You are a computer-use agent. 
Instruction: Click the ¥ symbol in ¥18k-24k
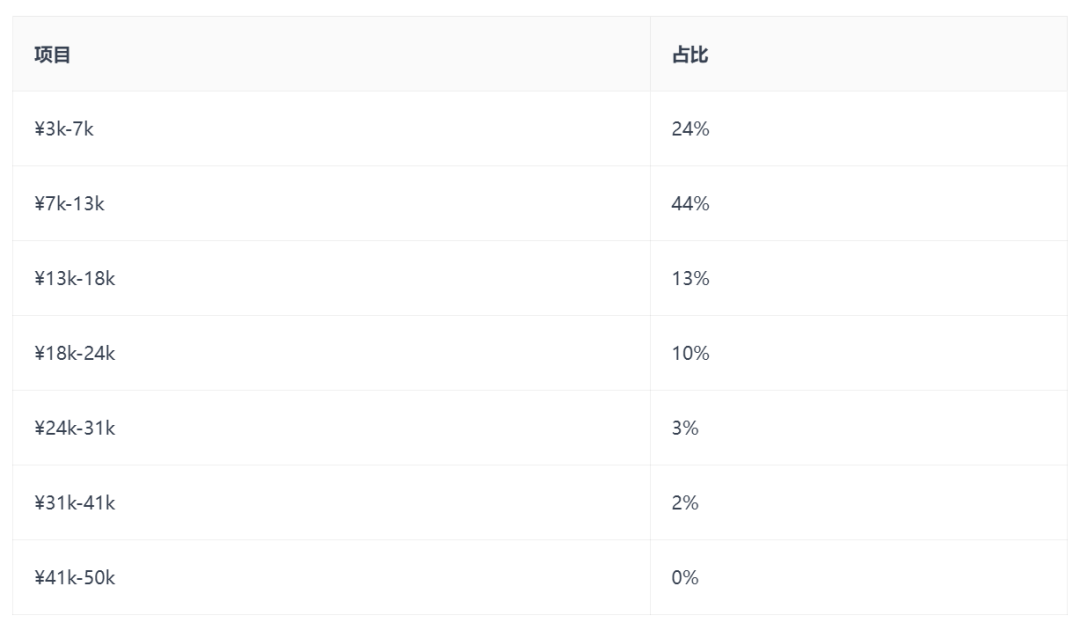[39, 353]
